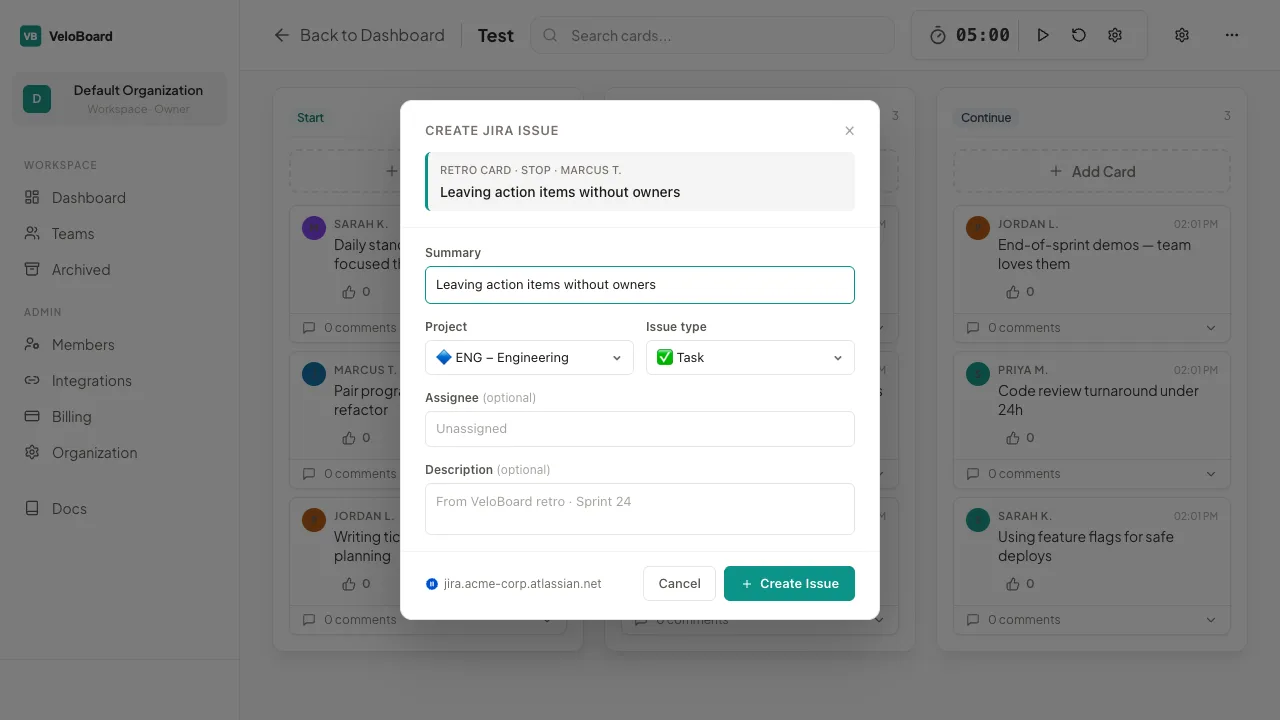Start the timer with play icon
1280x720 pixels.
(1043, 35)
